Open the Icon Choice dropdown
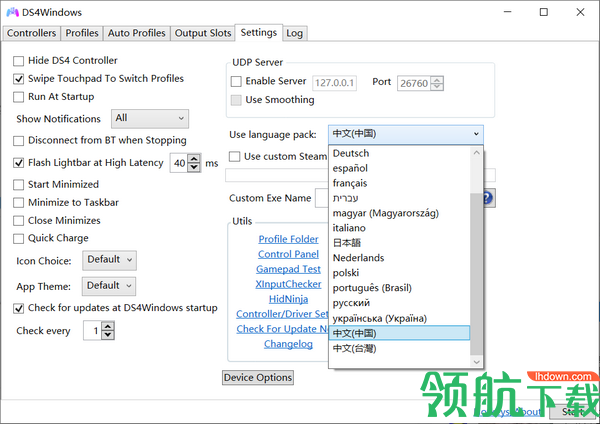Viewport: 600px width, 424px height. [x=109, y=260]
